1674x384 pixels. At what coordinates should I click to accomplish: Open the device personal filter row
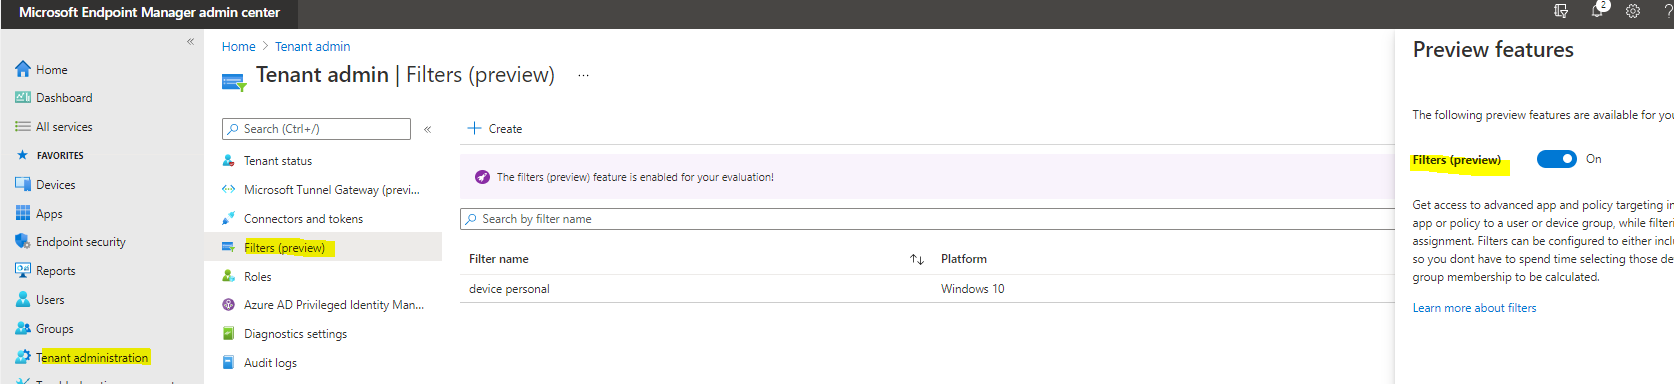click(927, 289)
